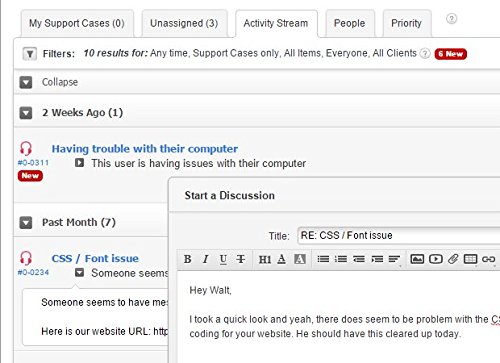Switch to the Unassigned (3) tab
The width and height of the screenshot is (500, 363).
184,23
